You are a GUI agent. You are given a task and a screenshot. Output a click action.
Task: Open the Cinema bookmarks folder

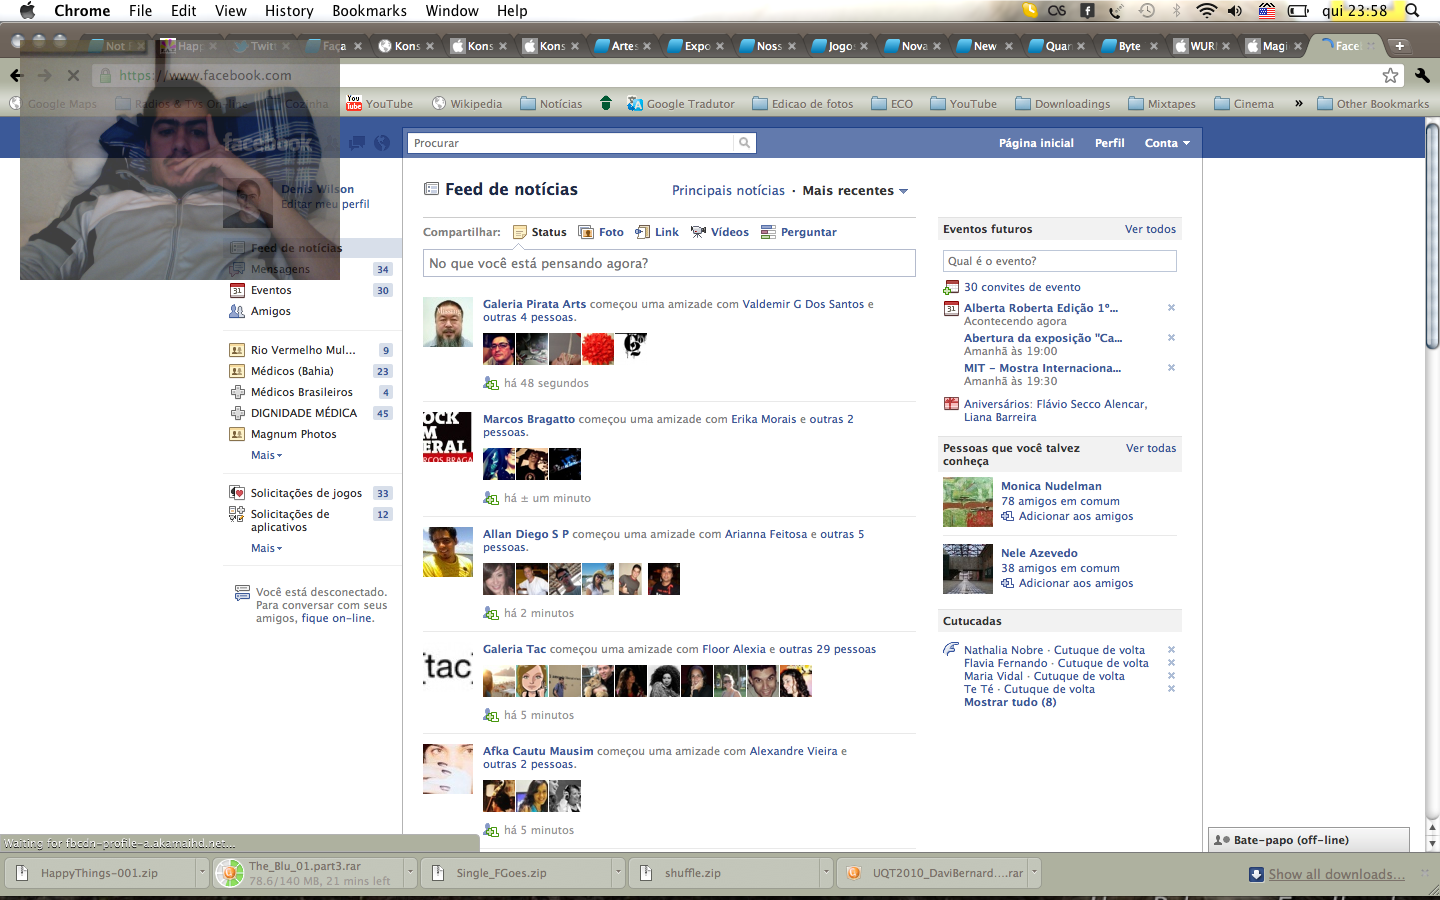click(1244, 103)
